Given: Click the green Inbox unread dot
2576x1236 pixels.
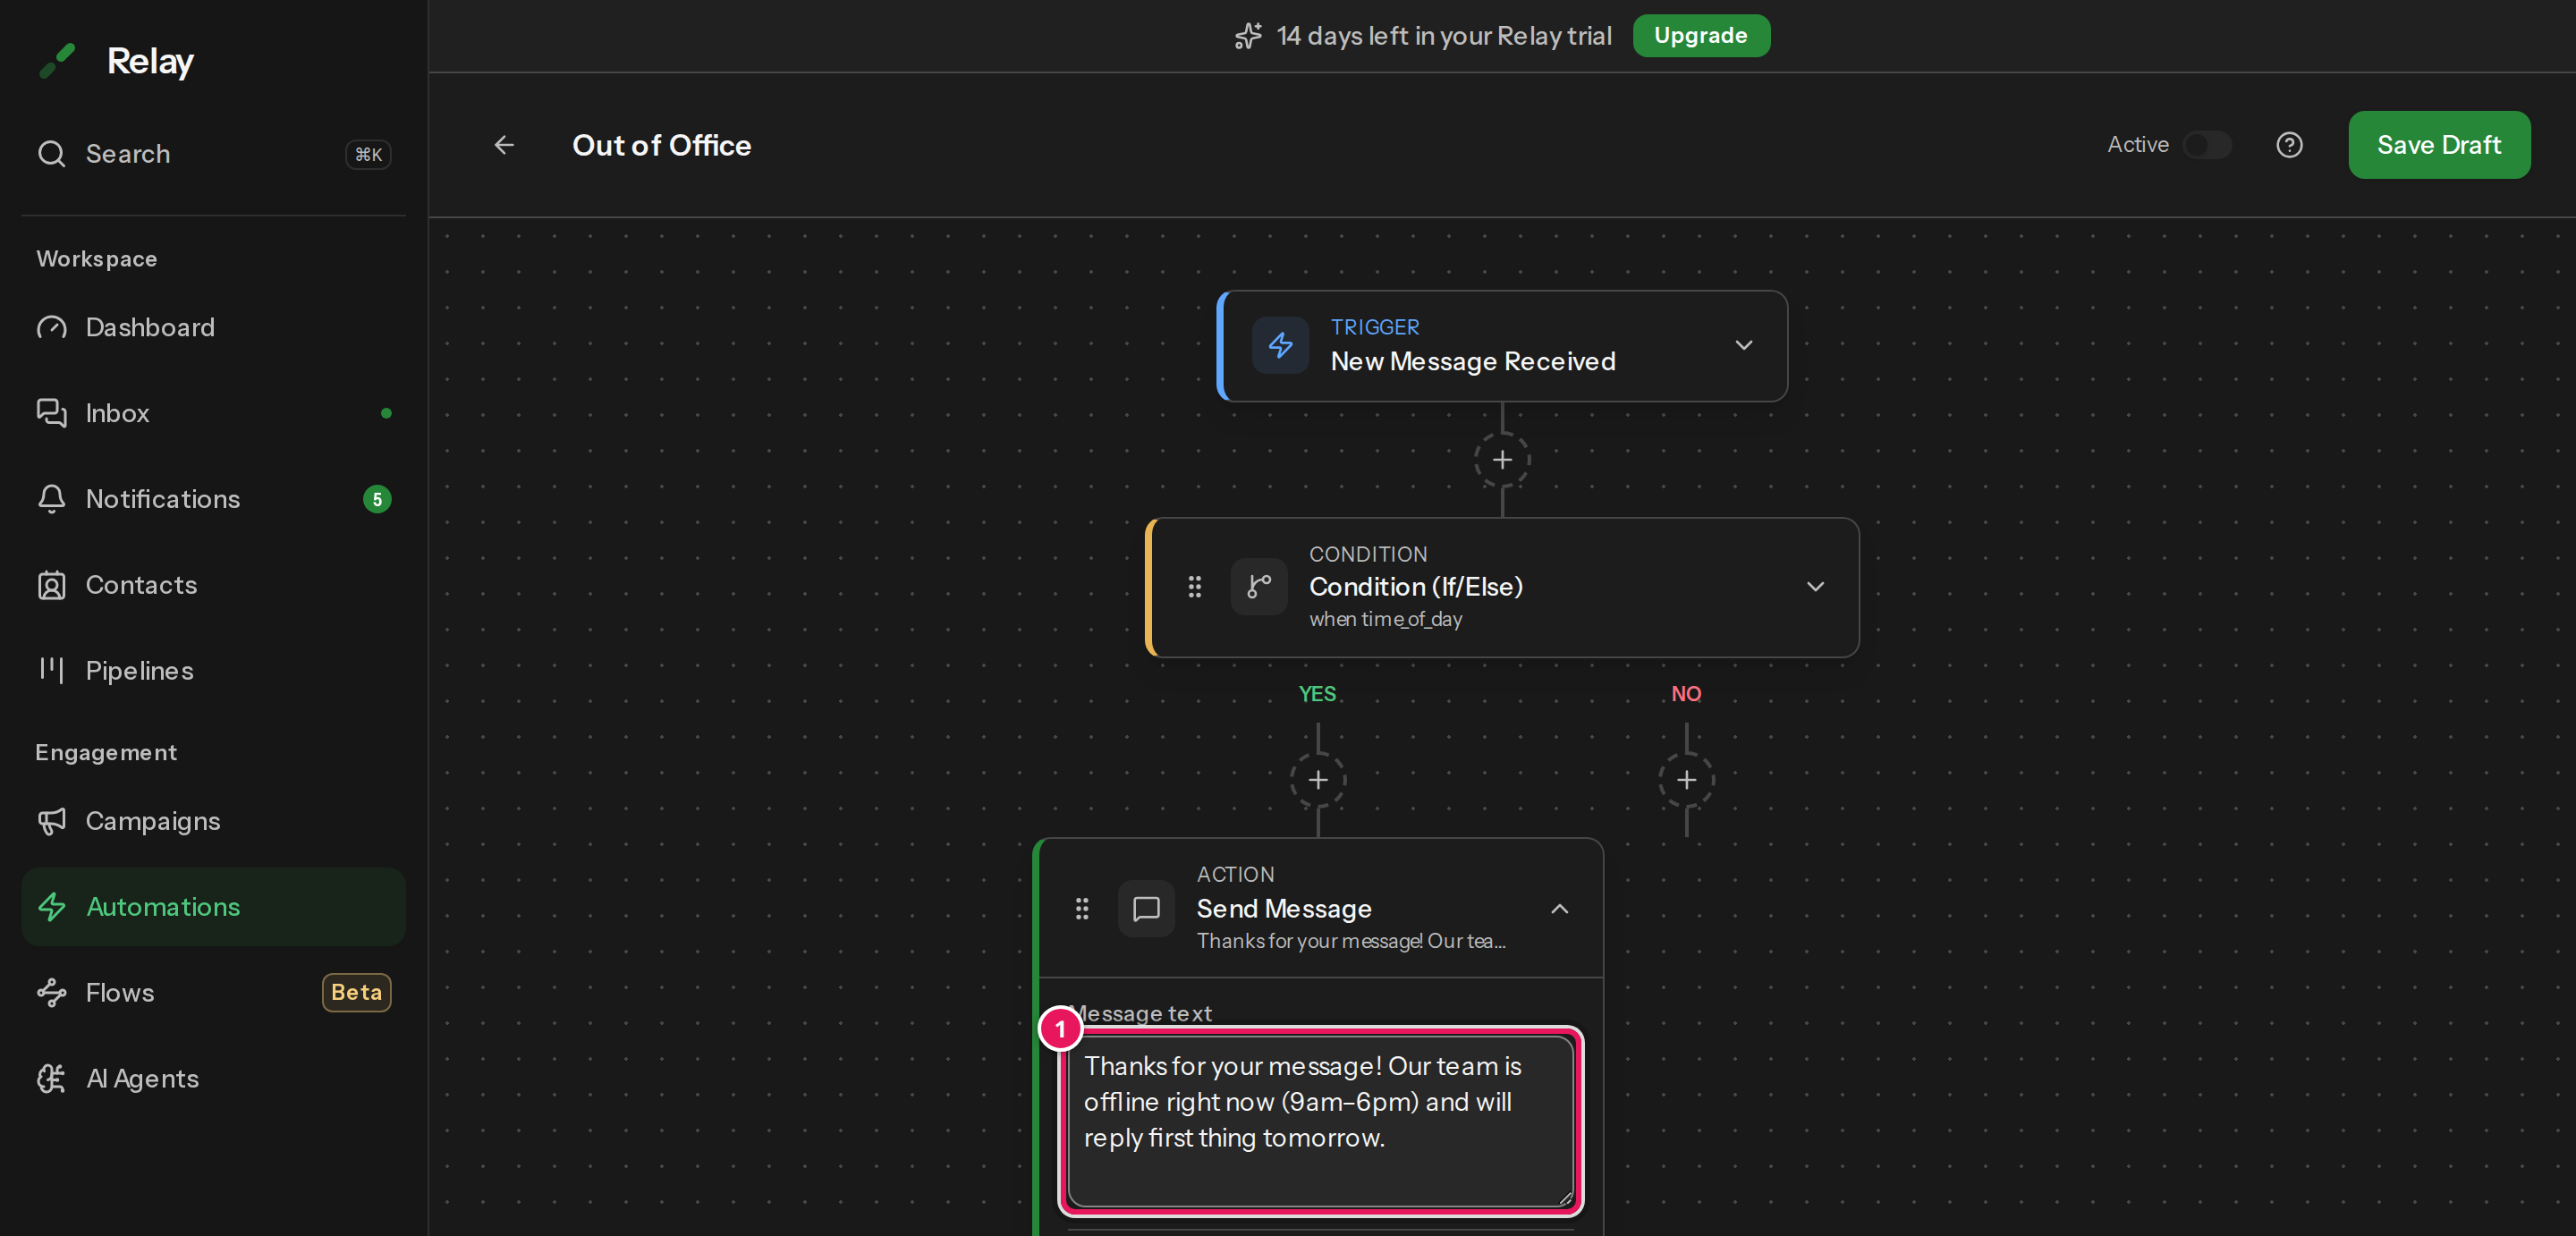Looking at the screenshot, I should click(386, 413).
